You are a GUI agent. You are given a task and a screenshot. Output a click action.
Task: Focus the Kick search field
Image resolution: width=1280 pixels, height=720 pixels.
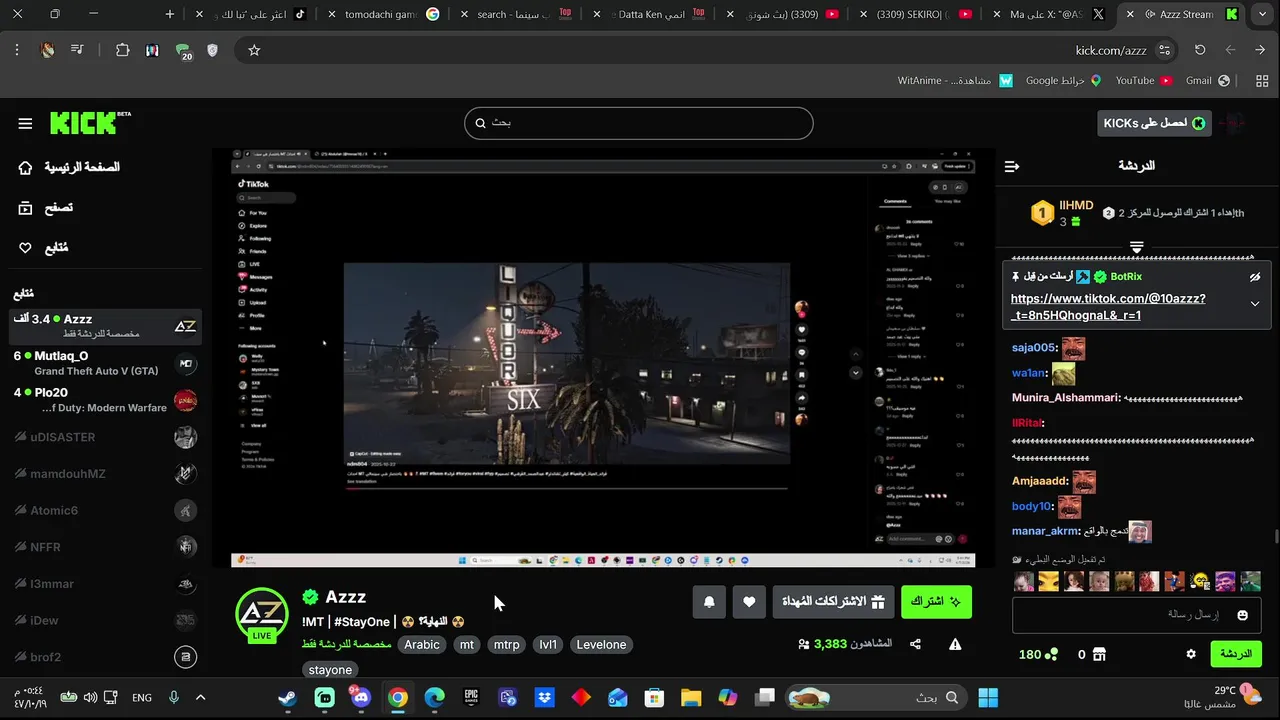pos(639,123)
